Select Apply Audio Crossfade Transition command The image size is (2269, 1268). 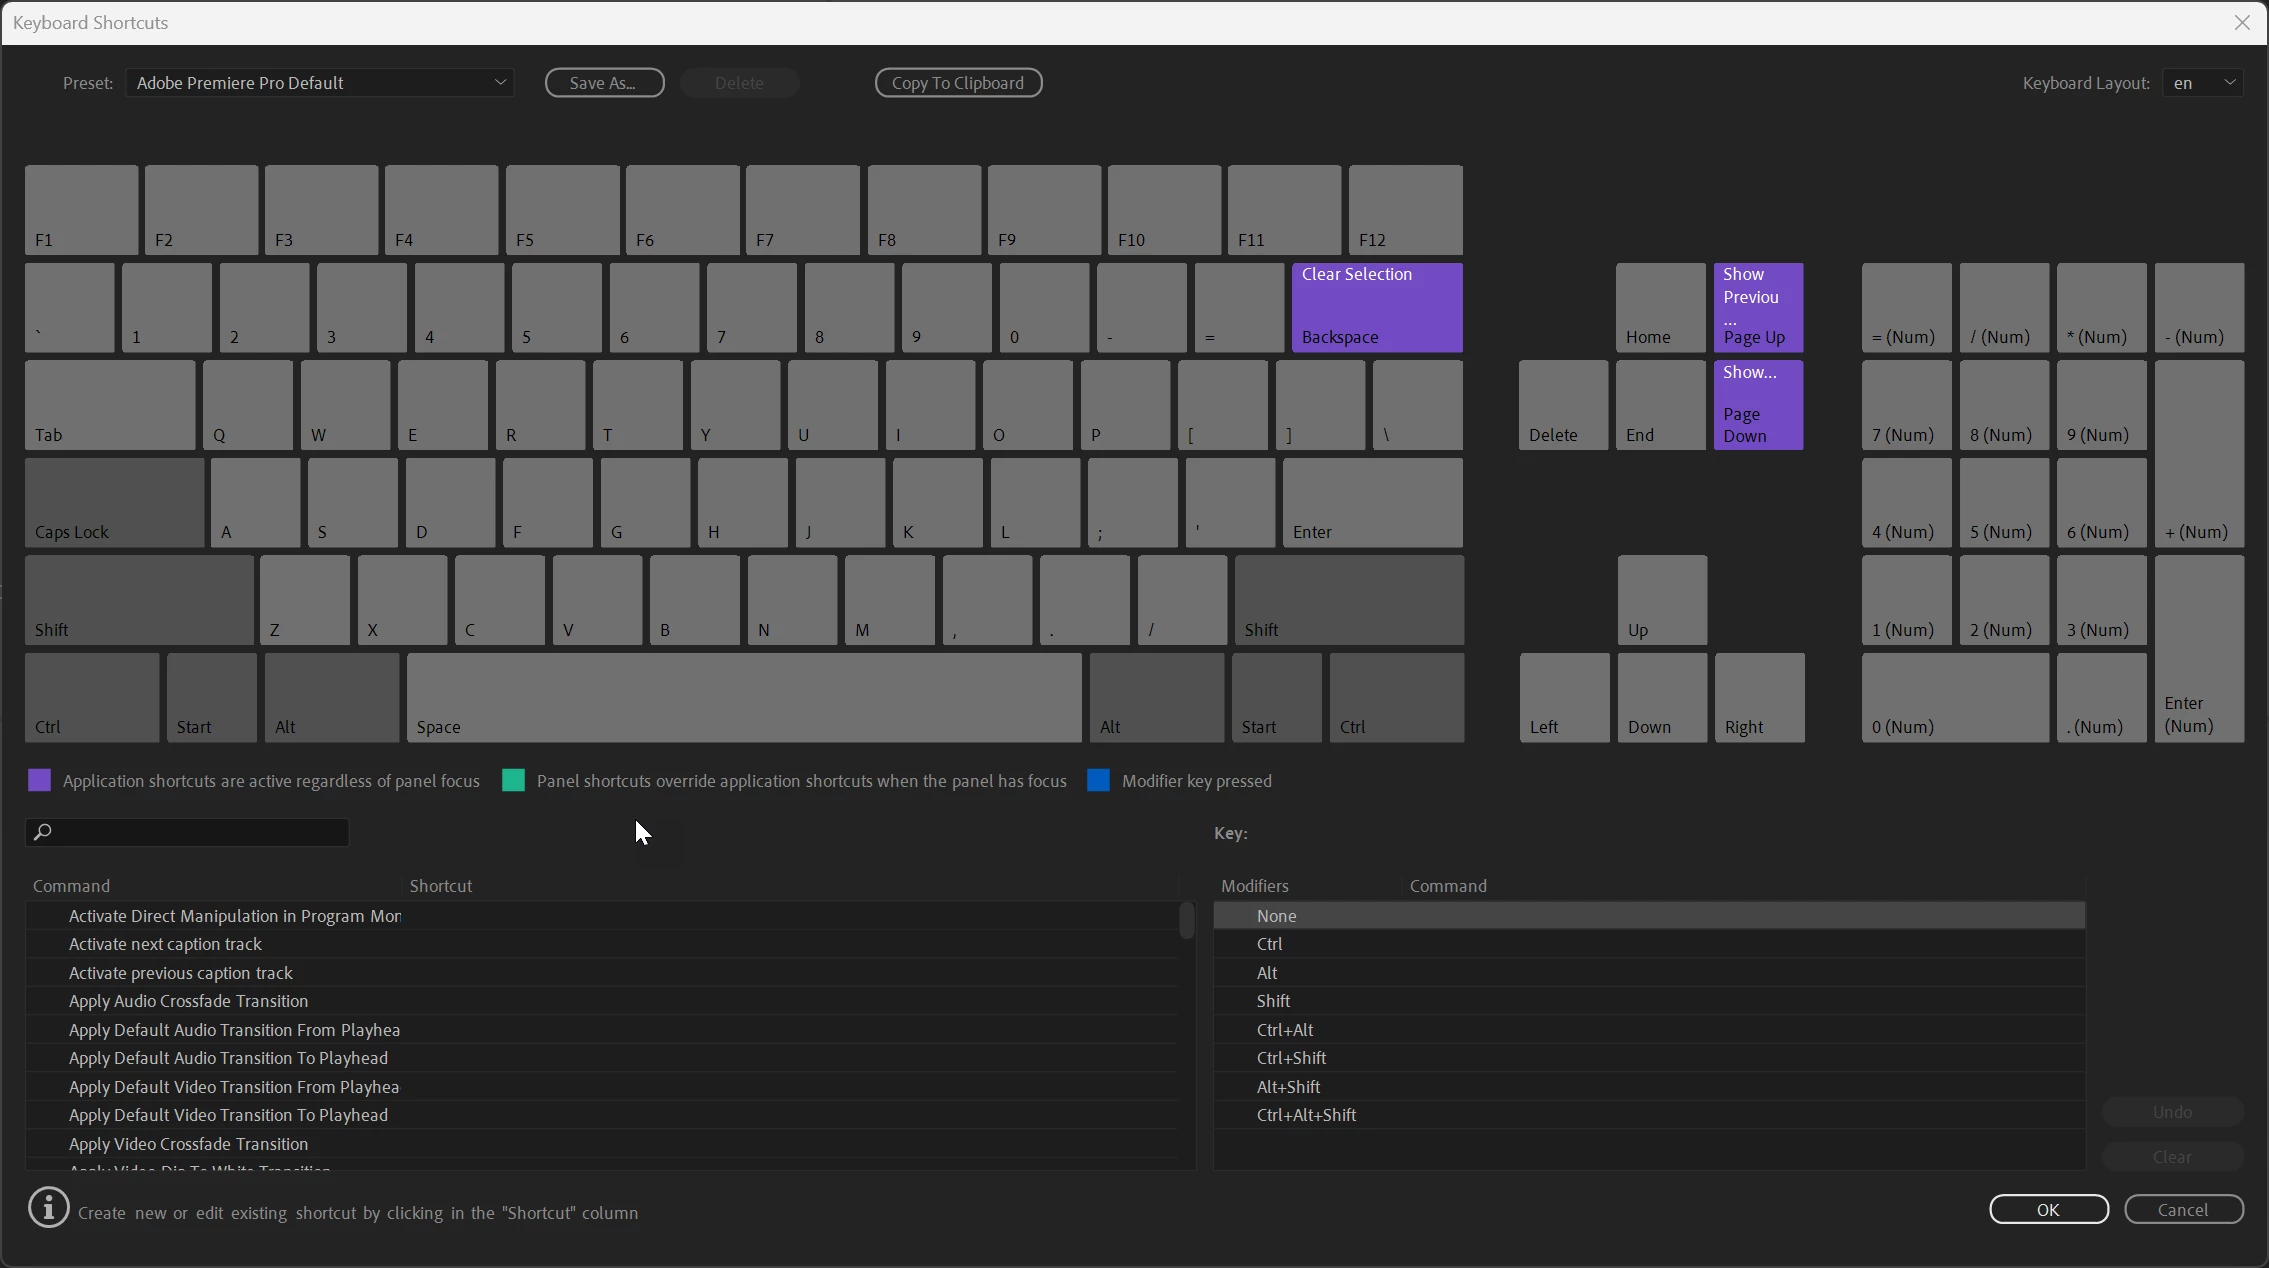(188, 1001)
